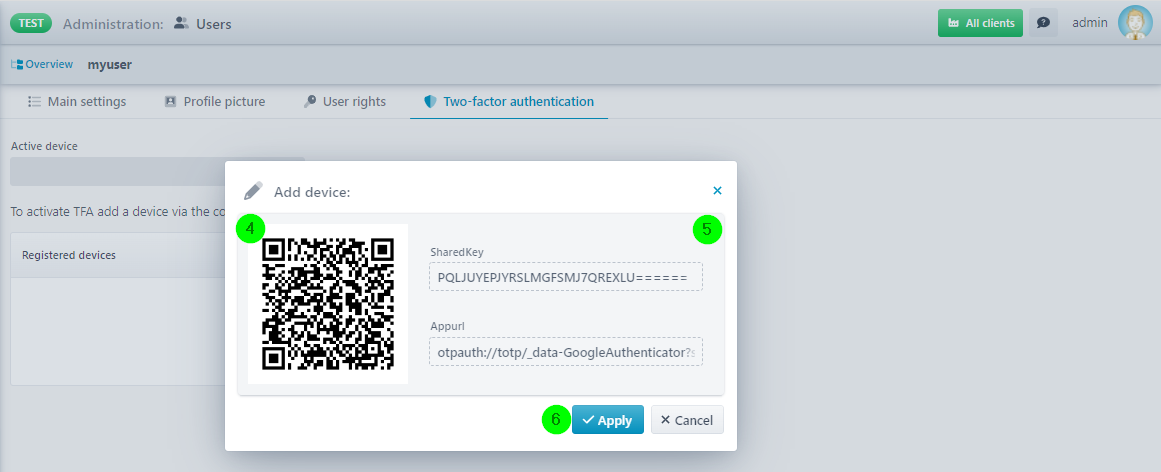
Task: Click the Registered devices header
Action: tap(69, 255)
